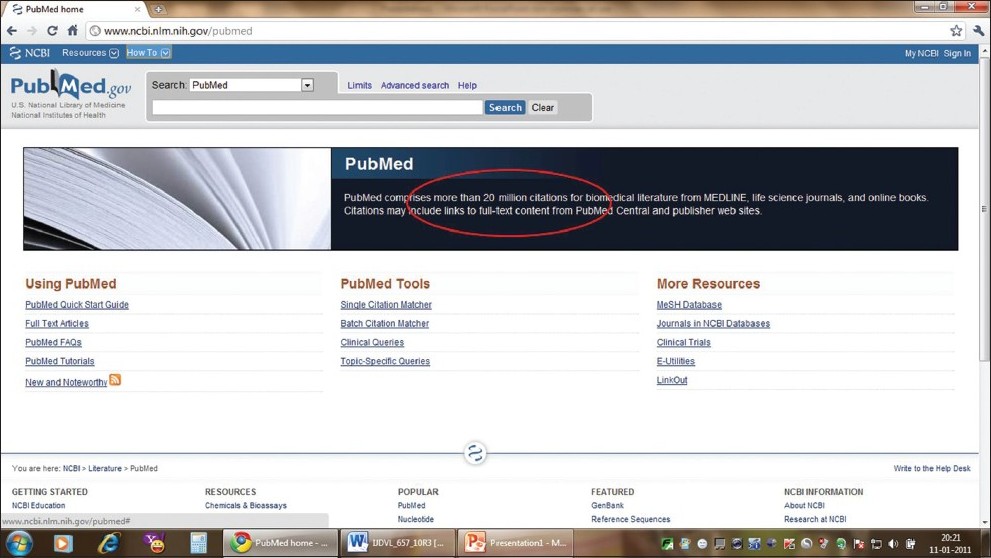Switch to the Word document taskbar button
This screenshot has height=558, width=991.
(398, 543)
